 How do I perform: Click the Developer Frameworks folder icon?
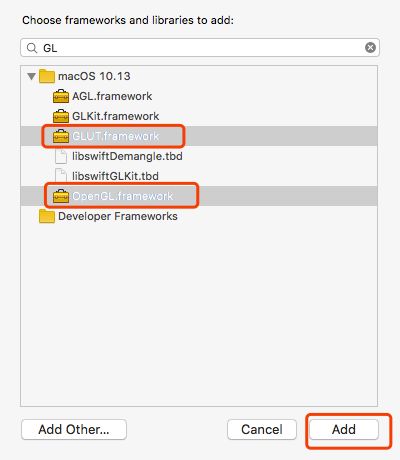click(47, 216)
